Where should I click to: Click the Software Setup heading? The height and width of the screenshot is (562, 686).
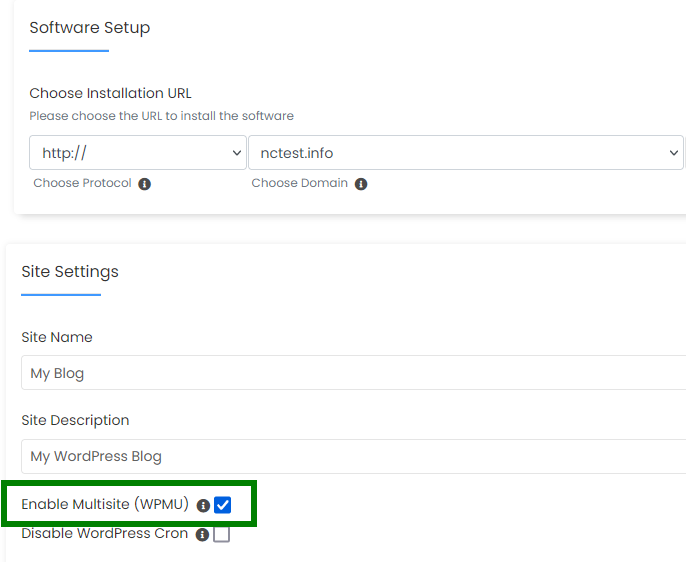[x=90, y=28]
